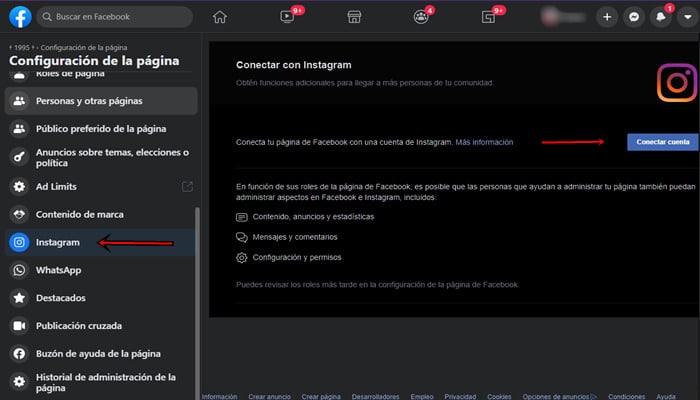Click the Personas y otras páginas icon
Viewport: 700px width, 400px height.
click(19, 101)
